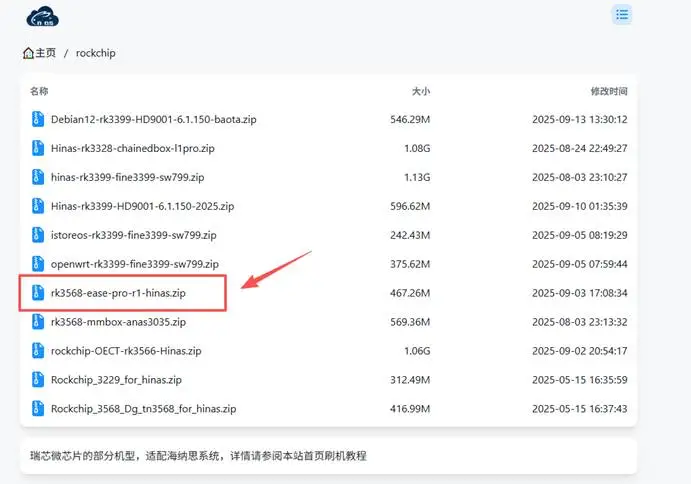Download rk3568-ease-pro-r1-hinas.zip
Screen dimensions: 691x484
[118, 293]
